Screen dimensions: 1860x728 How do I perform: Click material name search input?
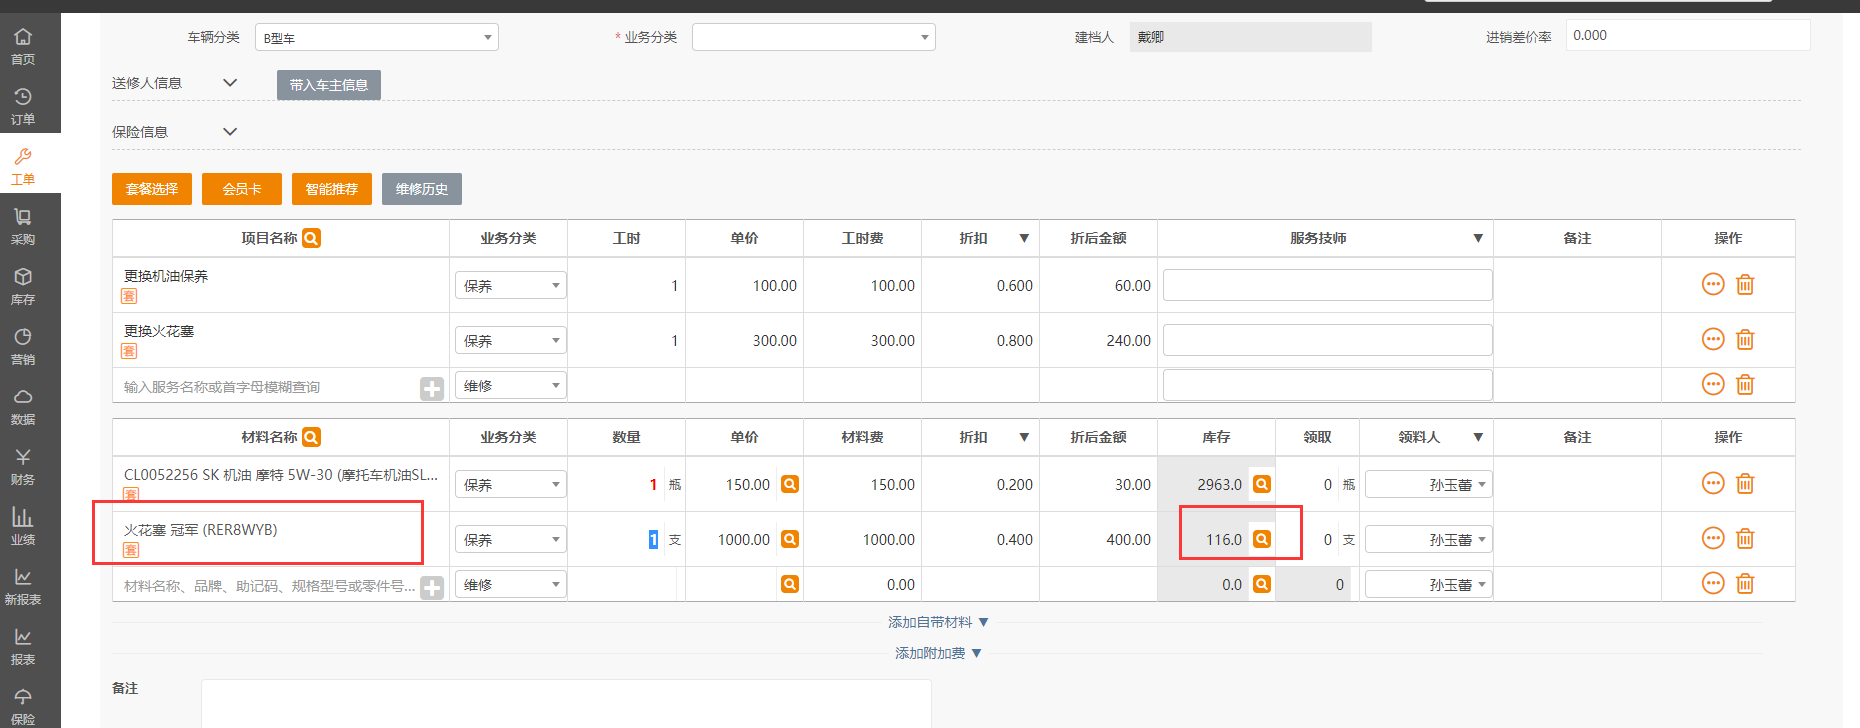(270, 586)
